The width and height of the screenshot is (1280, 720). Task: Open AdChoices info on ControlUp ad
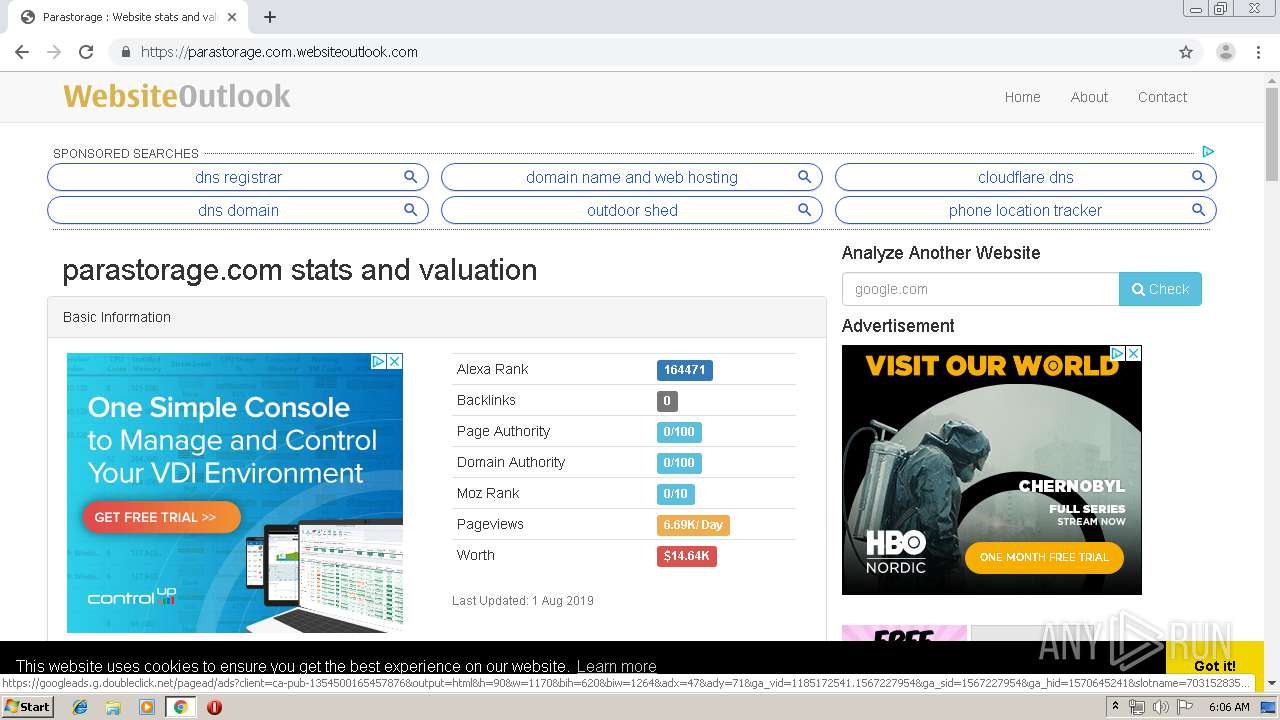pyautogui.click(x=379, y=361)
